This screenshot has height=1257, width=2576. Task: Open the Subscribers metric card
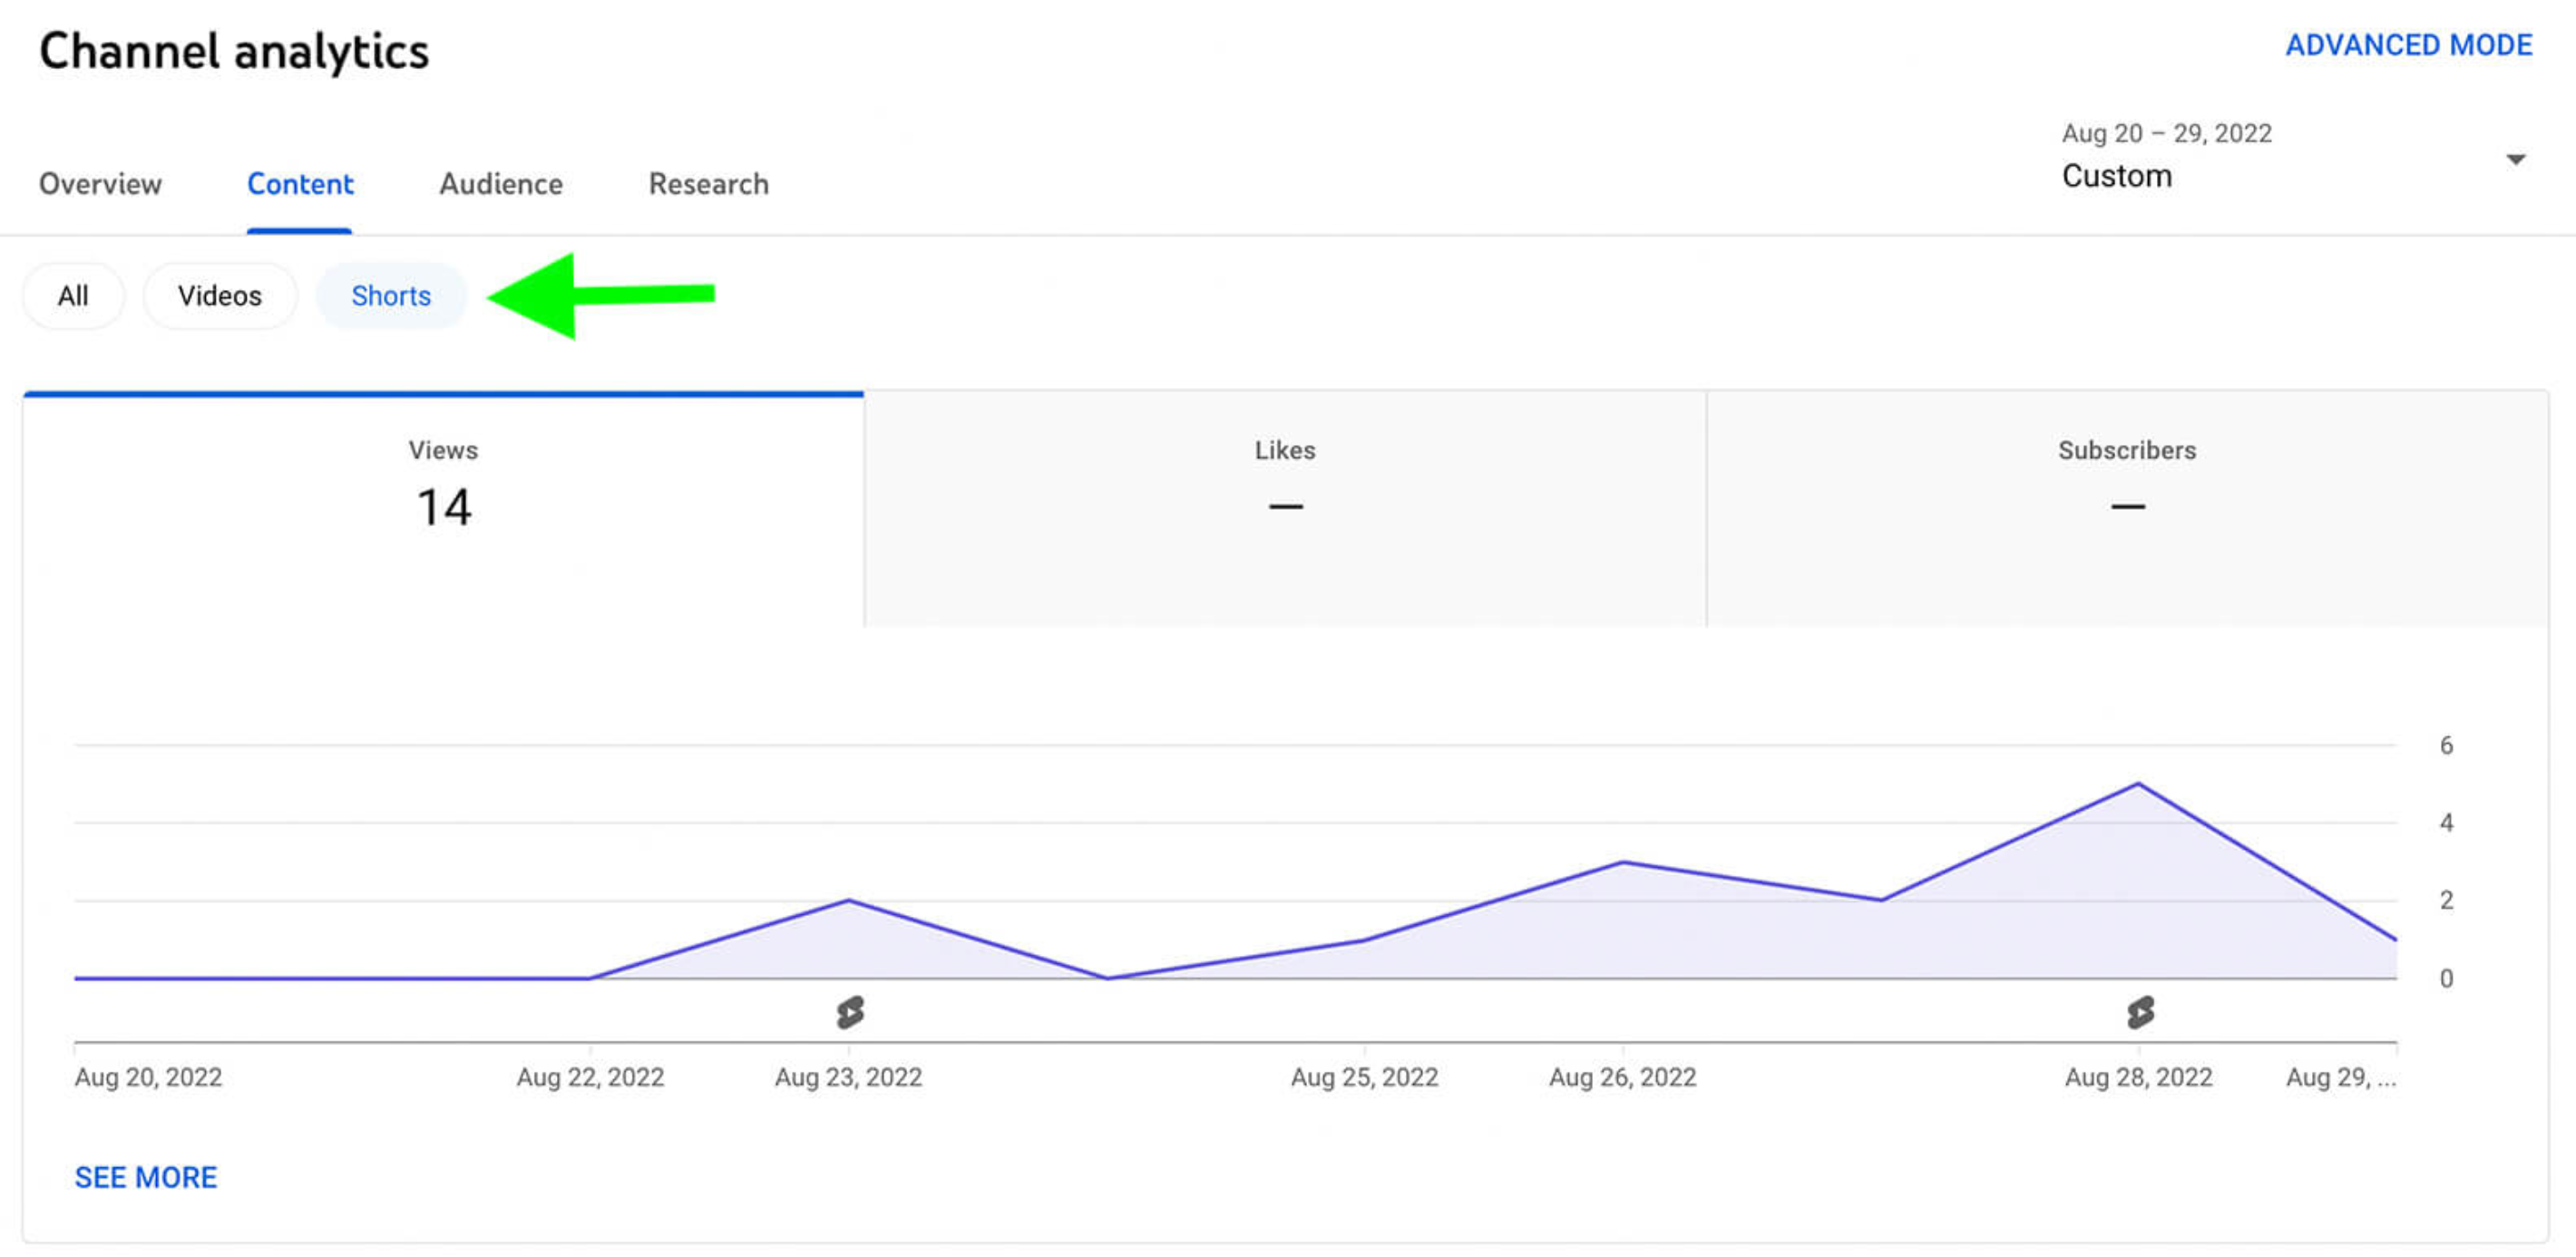click(2126, 490)
